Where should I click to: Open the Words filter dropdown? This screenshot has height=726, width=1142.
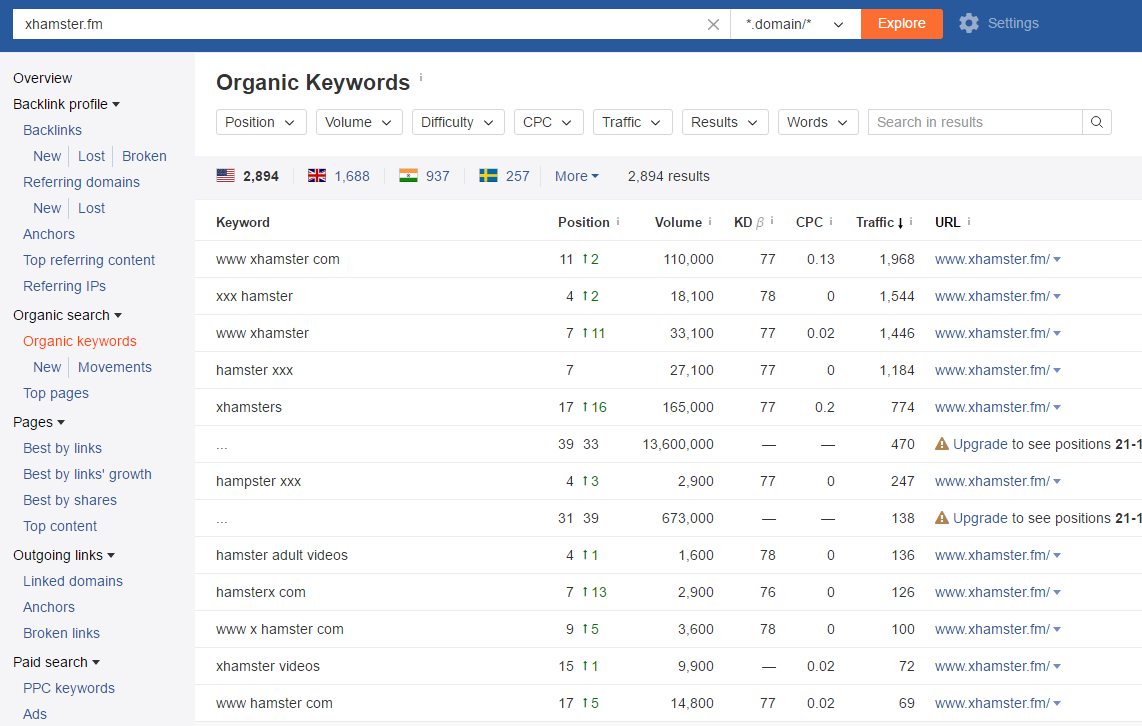[x=818, y=122]
